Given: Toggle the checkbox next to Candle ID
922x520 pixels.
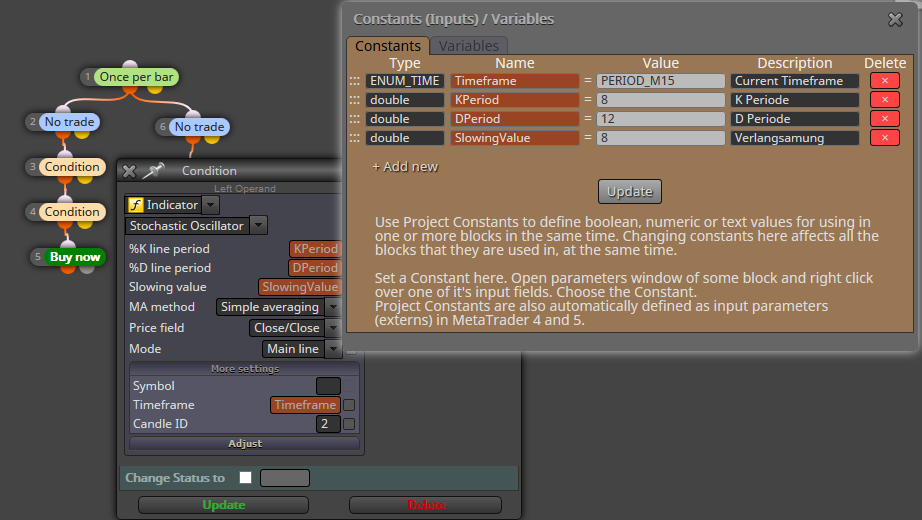Looking at the screenshot, I should [x=349, y=424].
